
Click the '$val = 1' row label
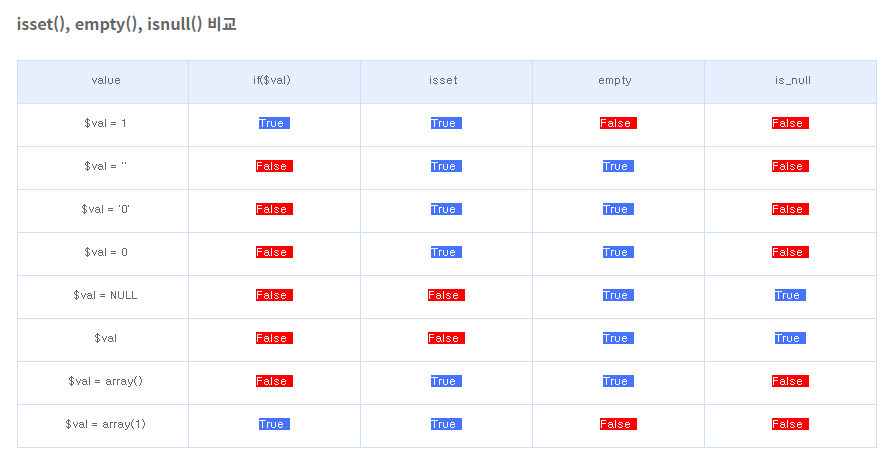click(x=105, y=123)
